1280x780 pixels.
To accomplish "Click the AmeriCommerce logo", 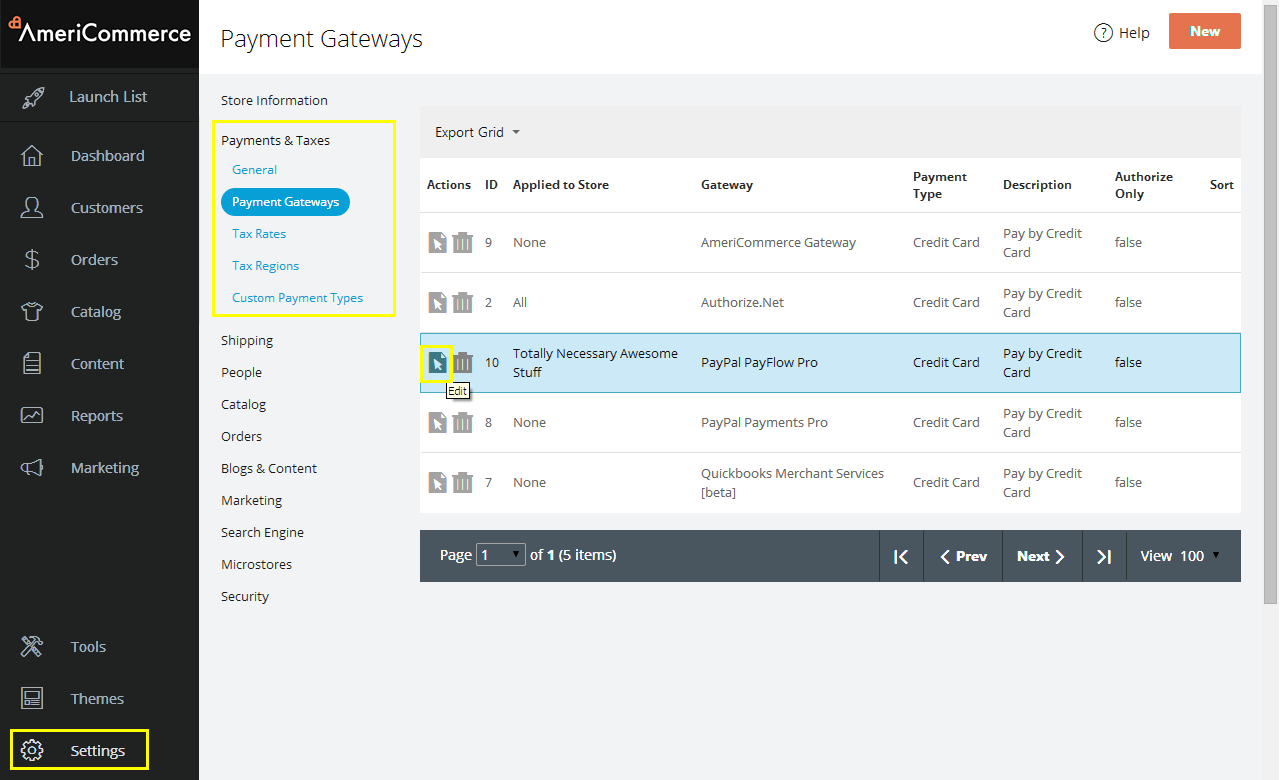I will [x=100, y=32].
